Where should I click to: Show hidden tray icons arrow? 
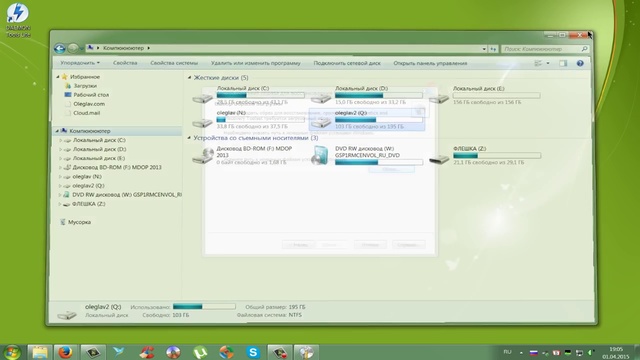[521, 352]
